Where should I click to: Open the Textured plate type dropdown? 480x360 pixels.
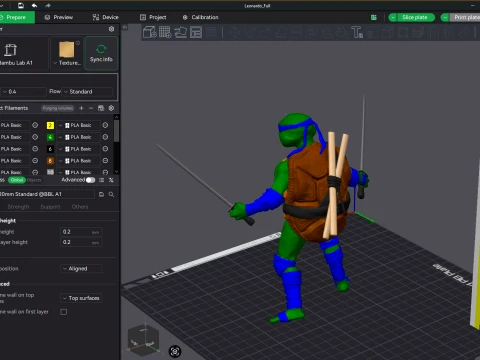(x=67, y=53)
